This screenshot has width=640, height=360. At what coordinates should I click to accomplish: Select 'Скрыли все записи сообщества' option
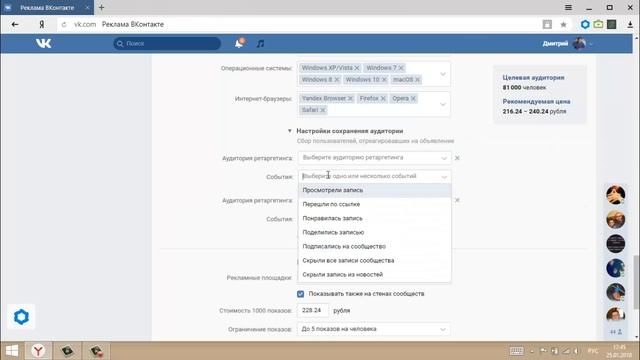[x=375, y=260]
